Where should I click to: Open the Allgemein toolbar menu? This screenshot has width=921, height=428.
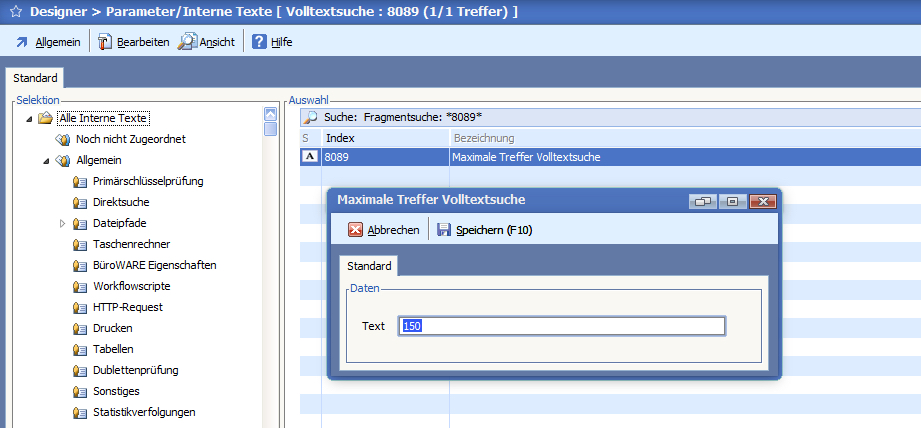pos(48,42)
